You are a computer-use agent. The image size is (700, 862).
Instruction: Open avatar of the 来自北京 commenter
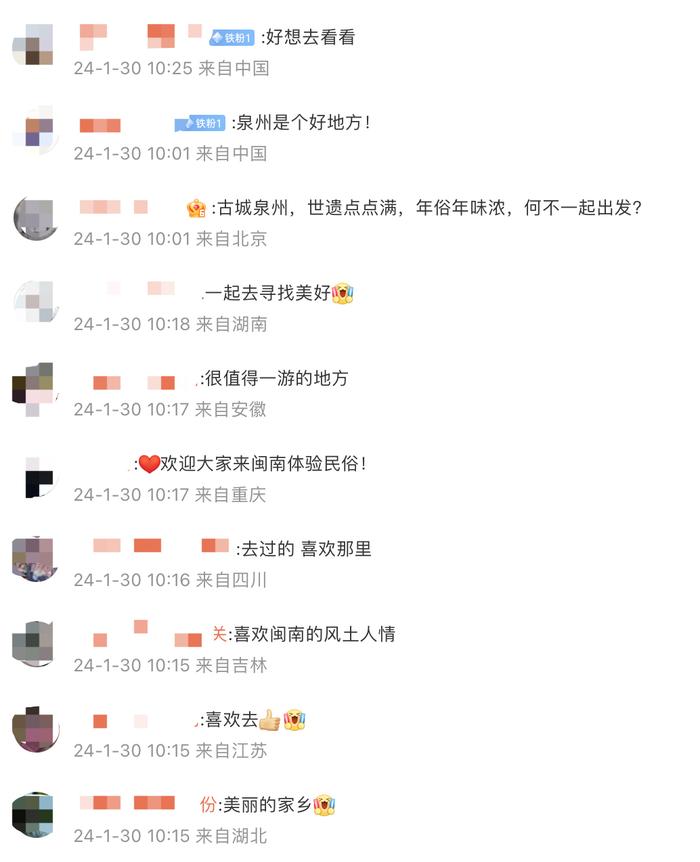35,218
